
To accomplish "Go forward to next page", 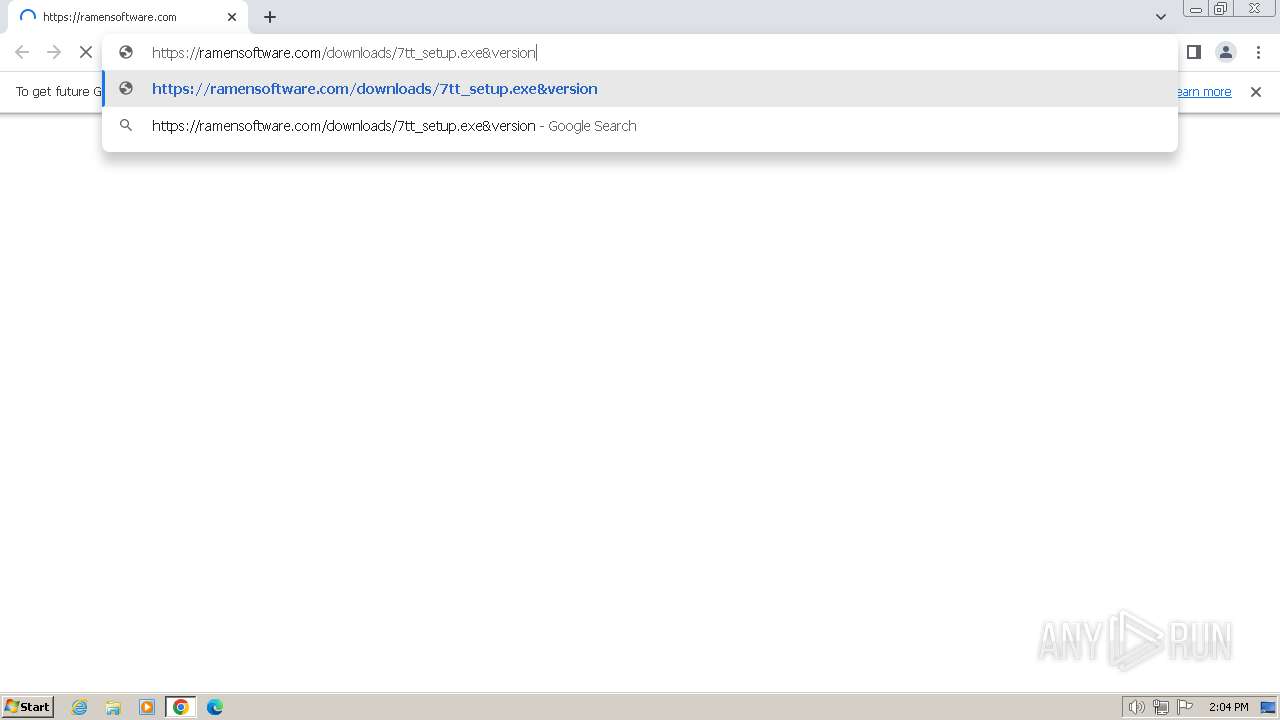I will click(x=54, y=52).
